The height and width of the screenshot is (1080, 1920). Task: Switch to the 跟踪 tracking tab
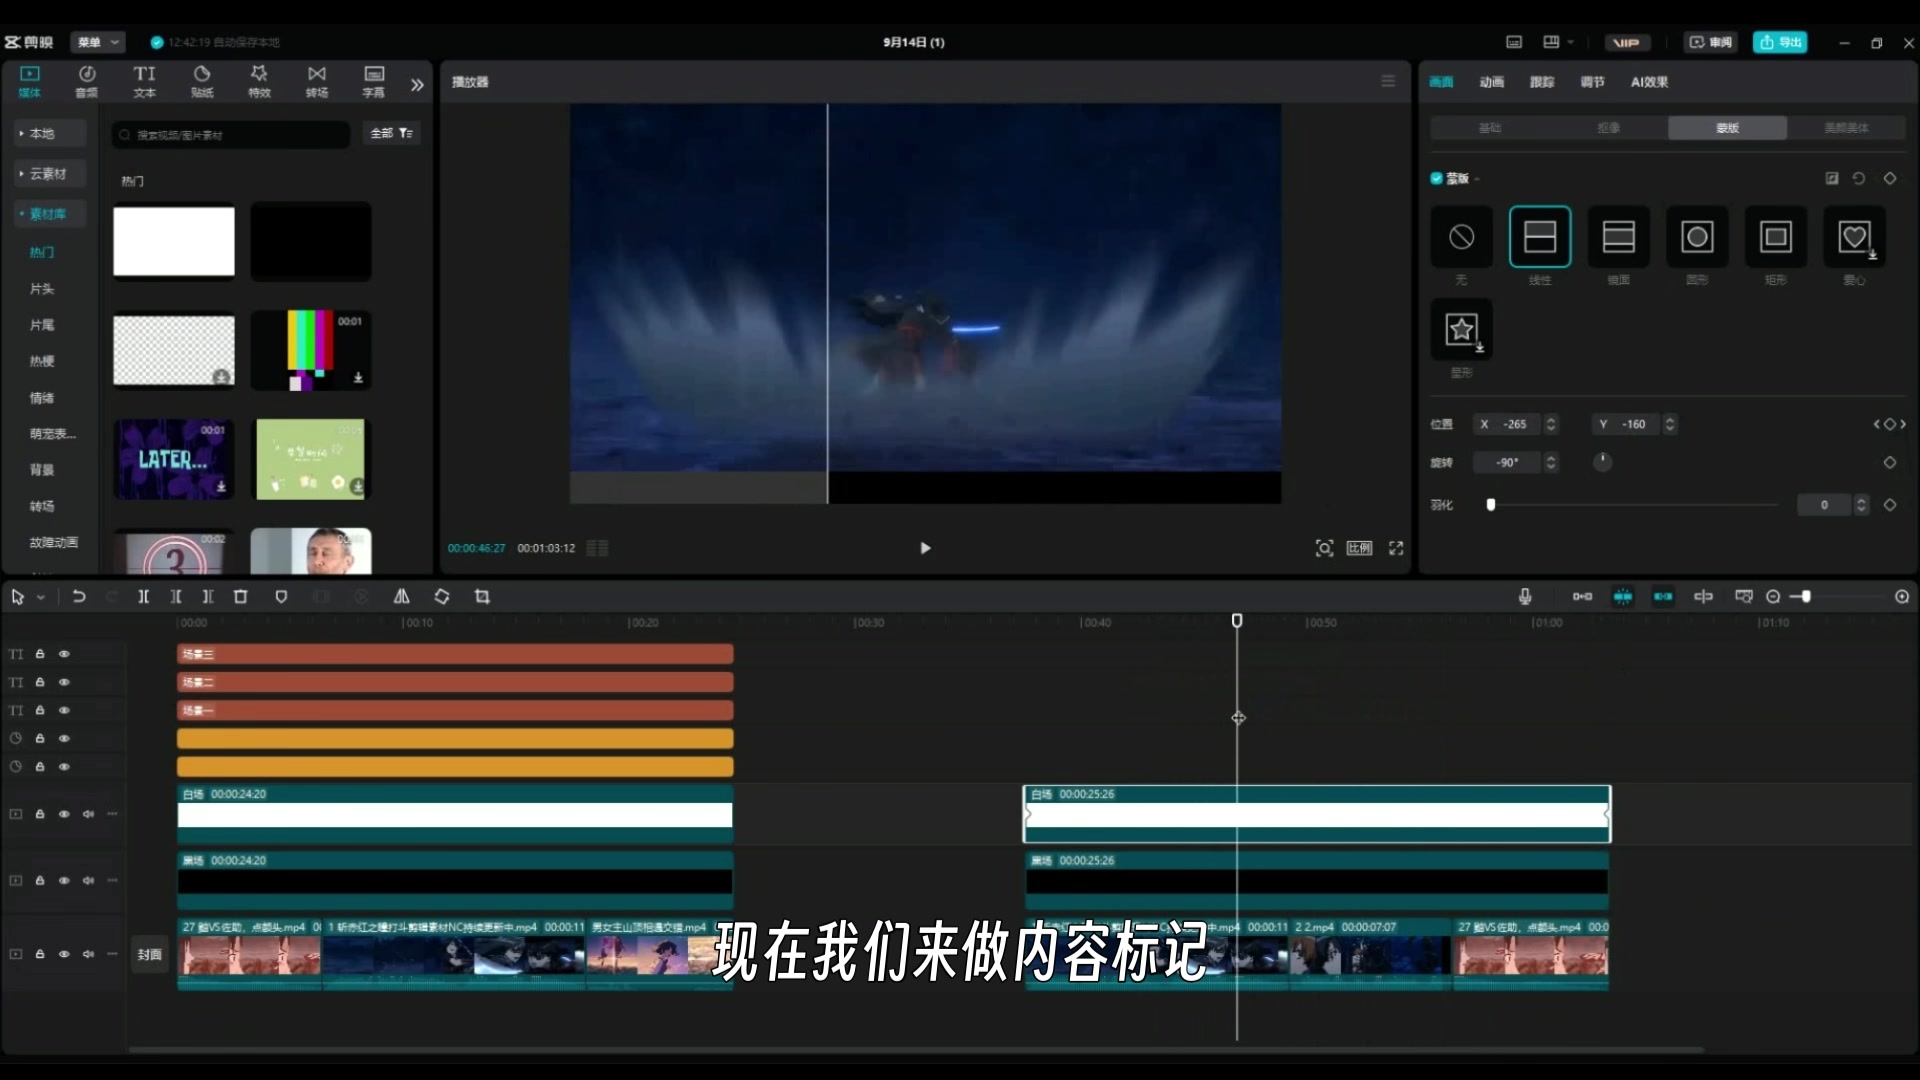pyautogui.click(x=1542, y=82)
